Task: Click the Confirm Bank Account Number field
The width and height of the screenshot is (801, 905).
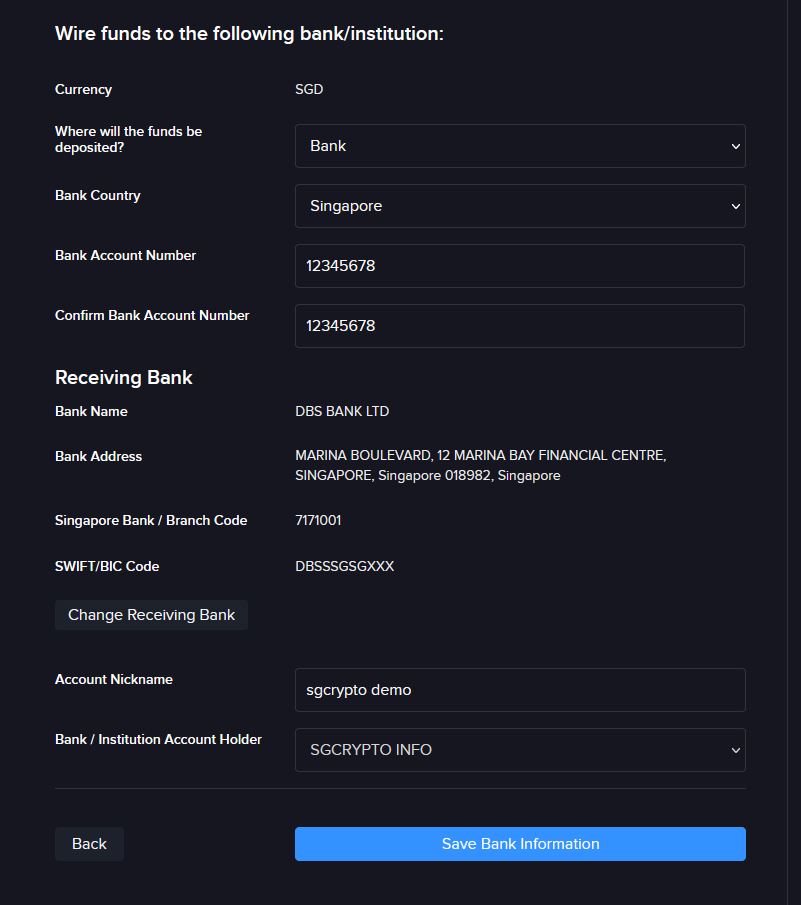Action: [x=520, y=326]
